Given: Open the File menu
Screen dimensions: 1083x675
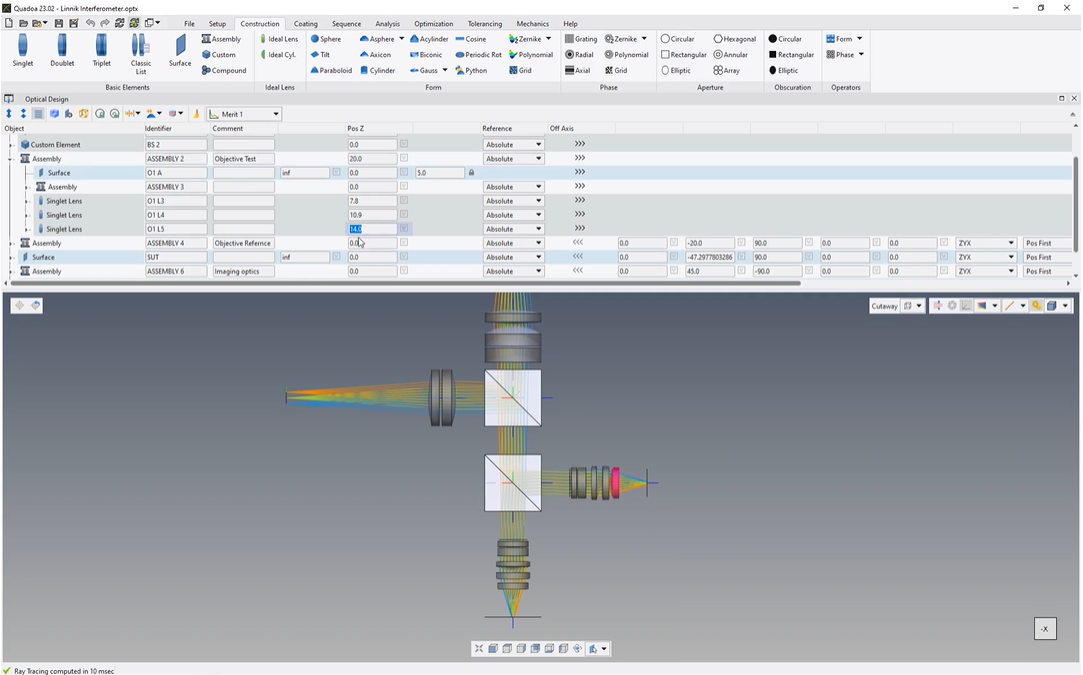Looking at the screenshot, I should point(189,23).
